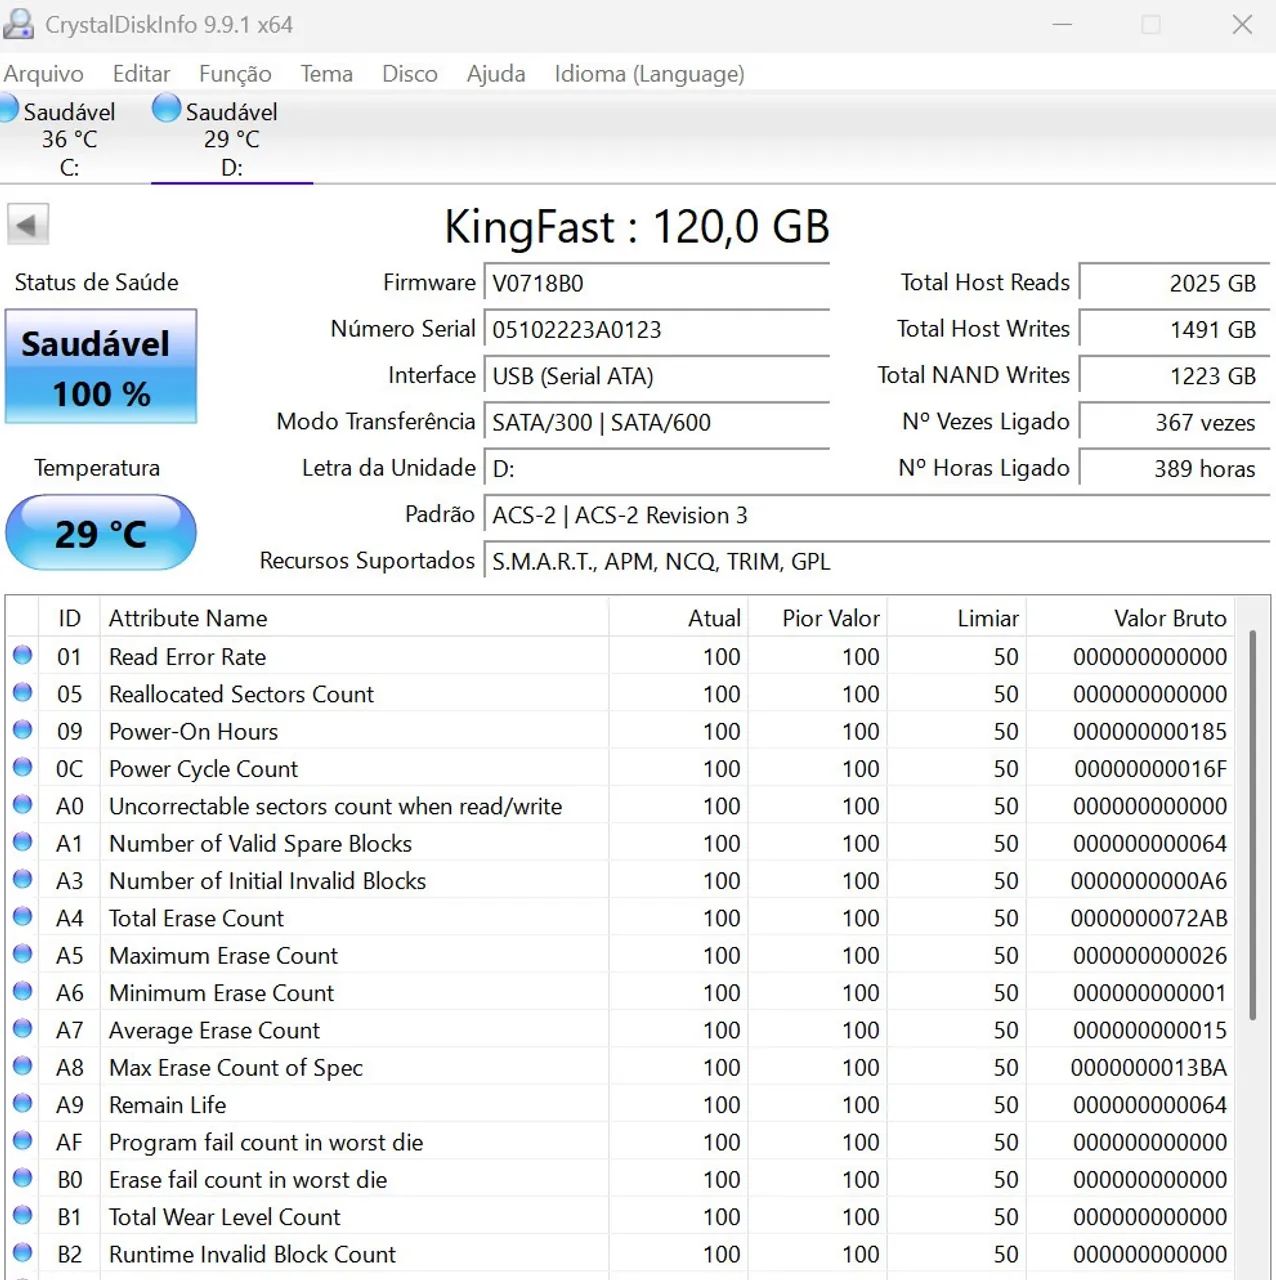Viewport: 1276px width, 1280px height.
Task: Click the serial number field 05102223A0123
Action: 657,329
